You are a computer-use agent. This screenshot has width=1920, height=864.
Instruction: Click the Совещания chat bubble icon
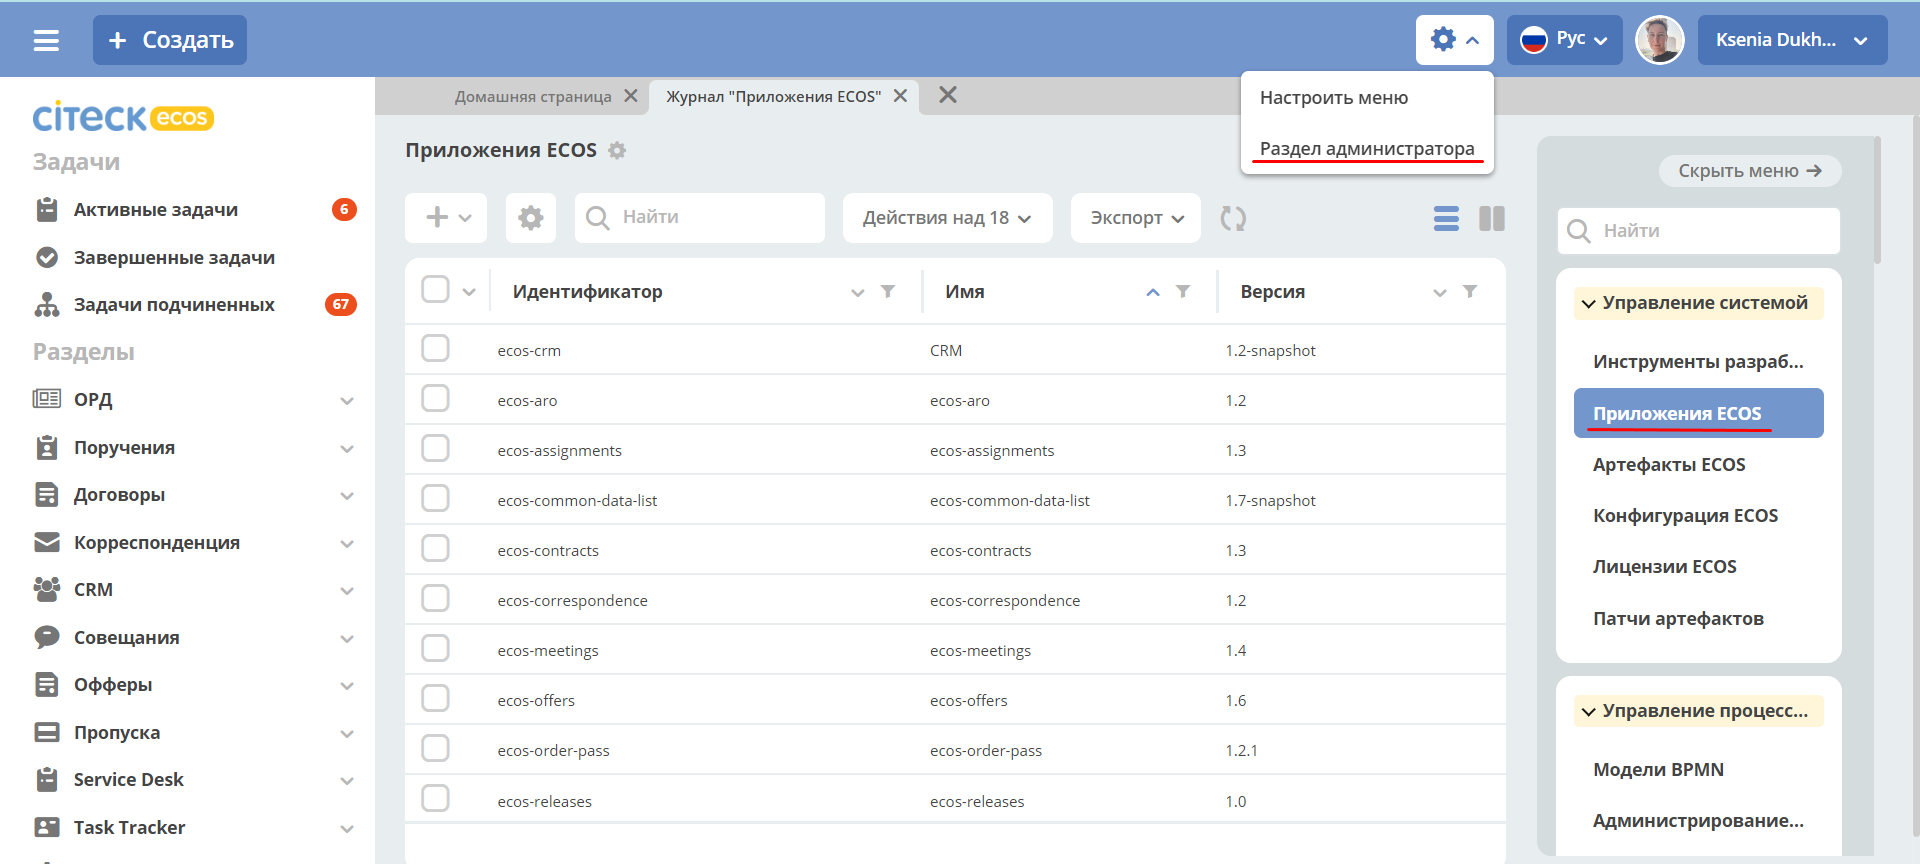pos(47,637)
